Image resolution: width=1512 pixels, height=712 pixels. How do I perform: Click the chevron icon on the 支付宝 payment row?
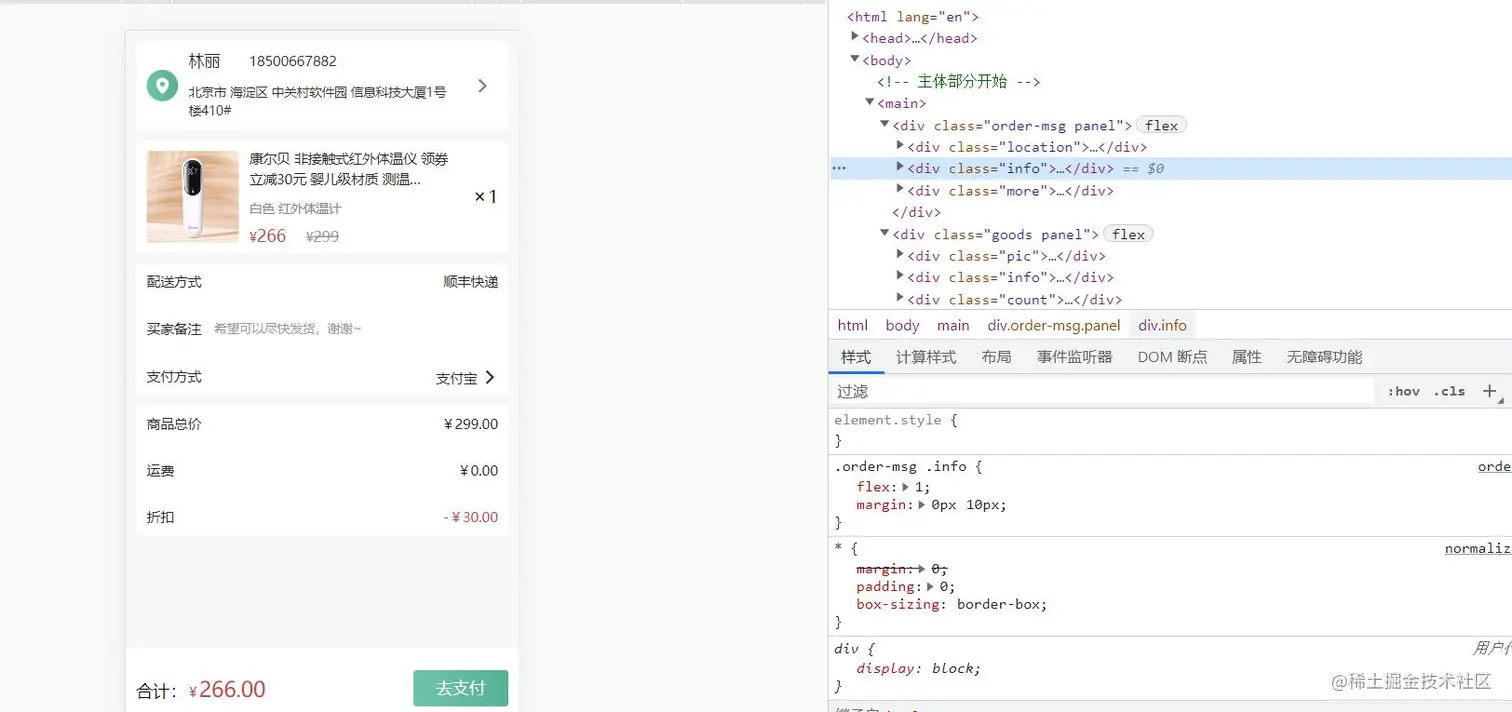pos(489,378)
